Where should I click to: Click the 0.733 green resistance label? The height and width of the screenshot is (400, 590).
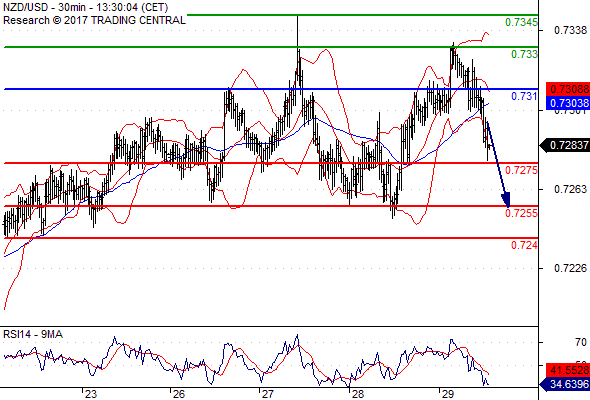click(524, 54)
